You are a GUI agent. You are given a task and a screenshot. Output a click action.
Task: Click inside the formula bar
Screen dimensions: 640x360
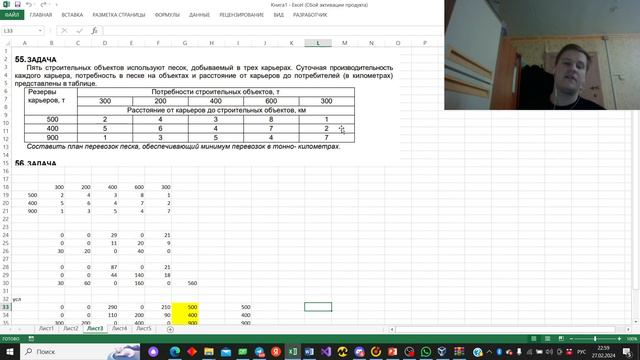[x=273, y=31]
